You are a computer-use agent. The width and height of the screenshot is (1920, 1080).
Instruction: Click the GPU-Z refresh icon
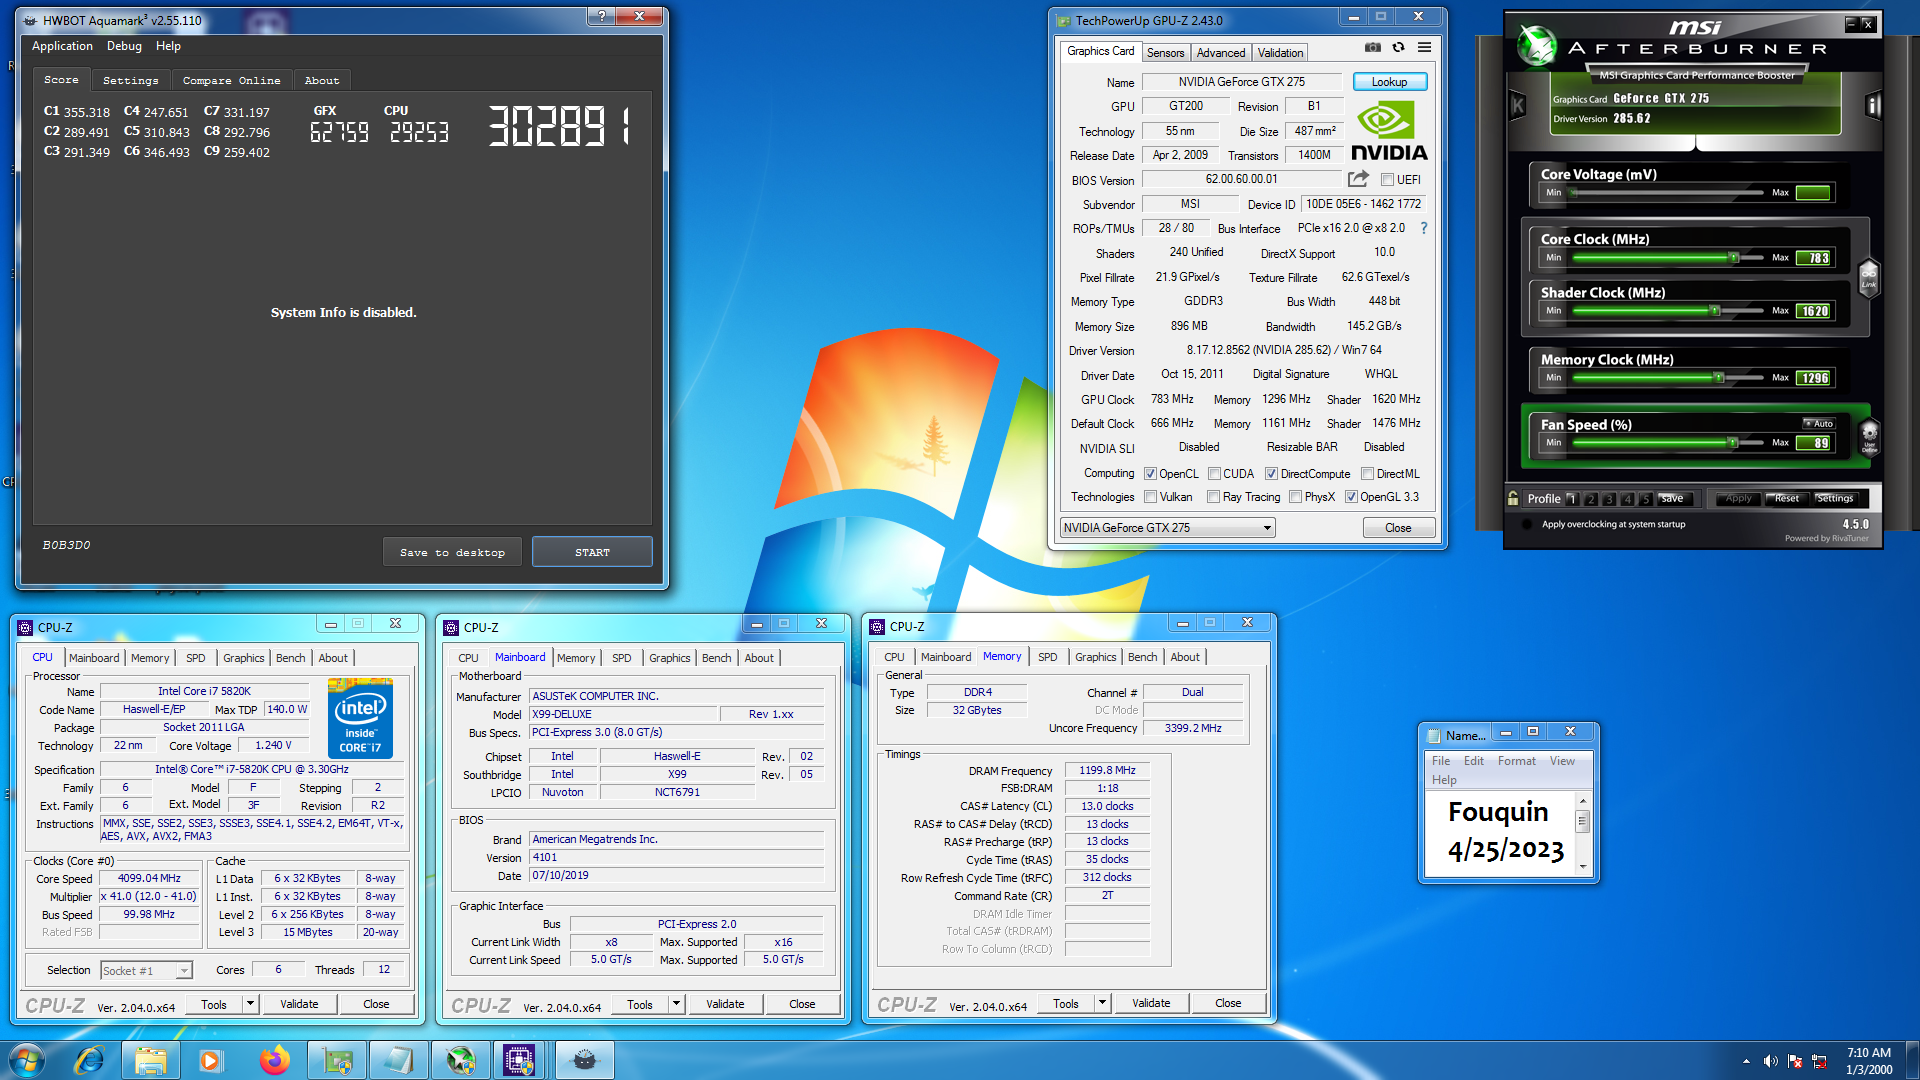click(1399, 47)
